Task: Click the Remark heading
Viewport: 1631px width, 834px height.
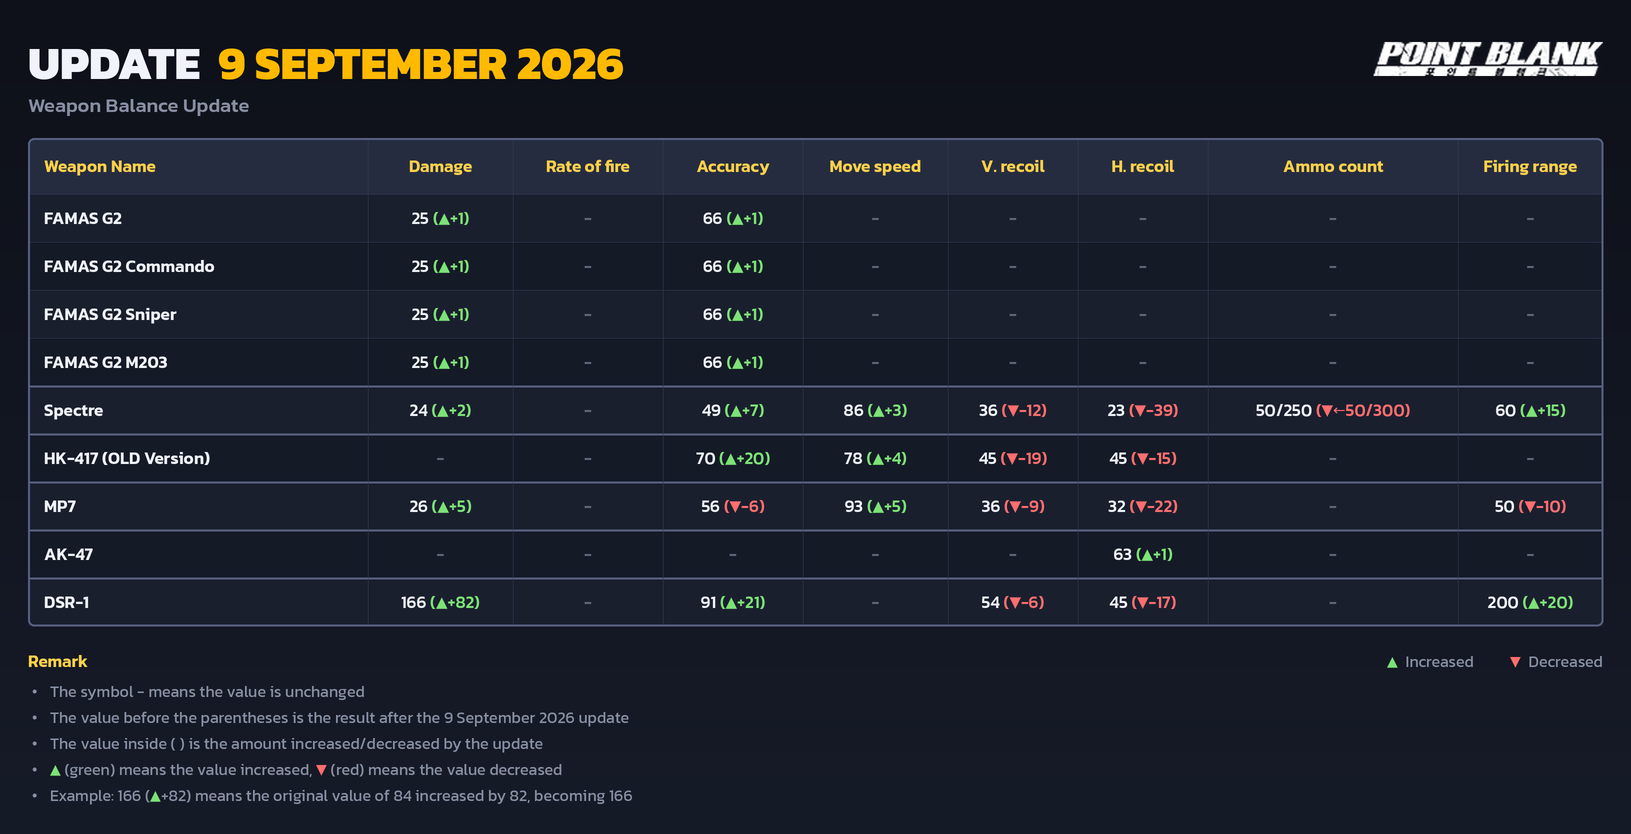Action: (58, 661)
